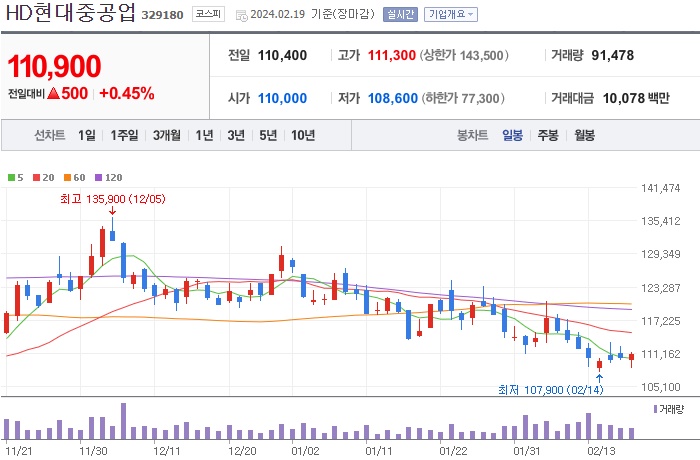This screenshot has height=460, width=700.
Task: Click the 141,474 price axis label
Action: click(x=660, y=188)
